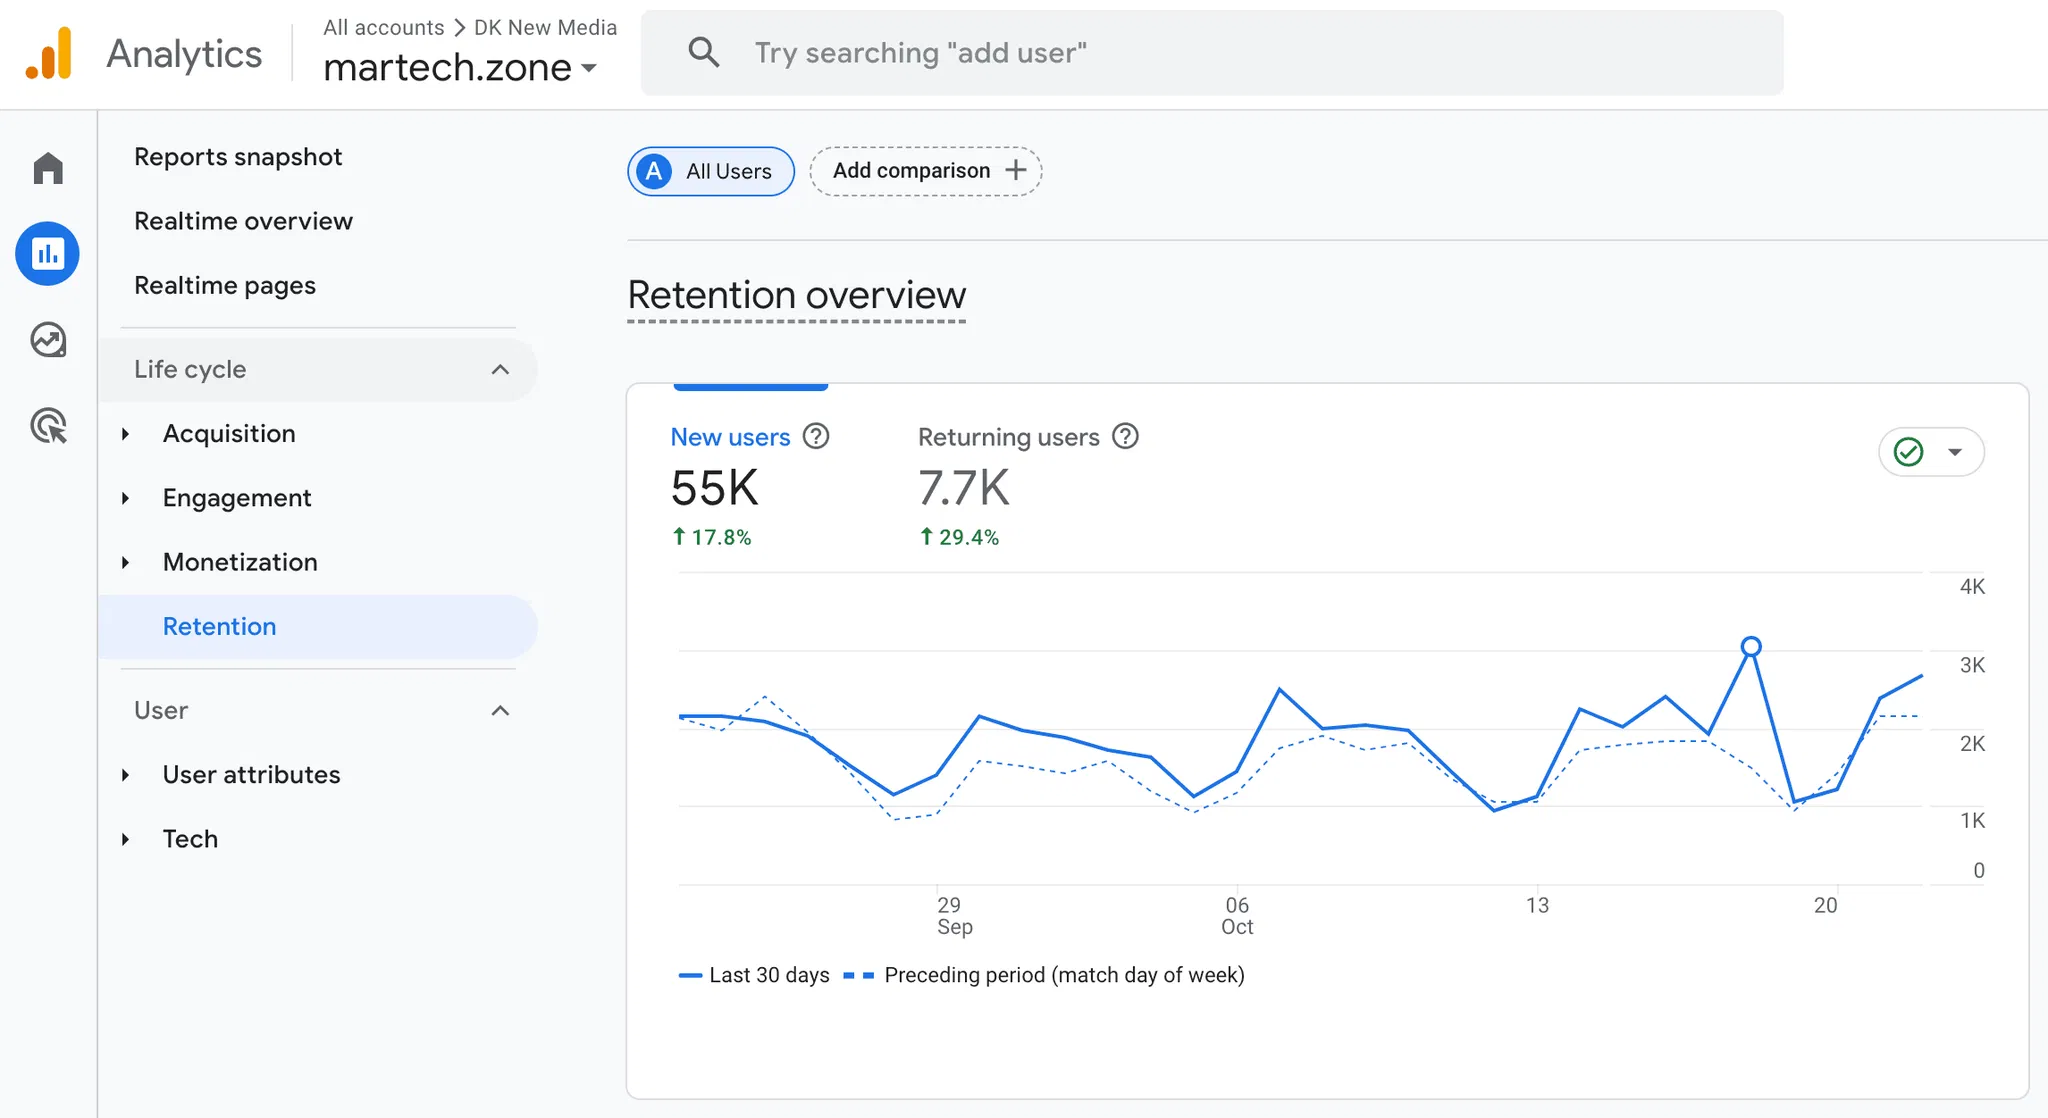The image size is (2048, 1118).
Task: Open the Advertising icon in left rail
Action: (x=48, y=426)
